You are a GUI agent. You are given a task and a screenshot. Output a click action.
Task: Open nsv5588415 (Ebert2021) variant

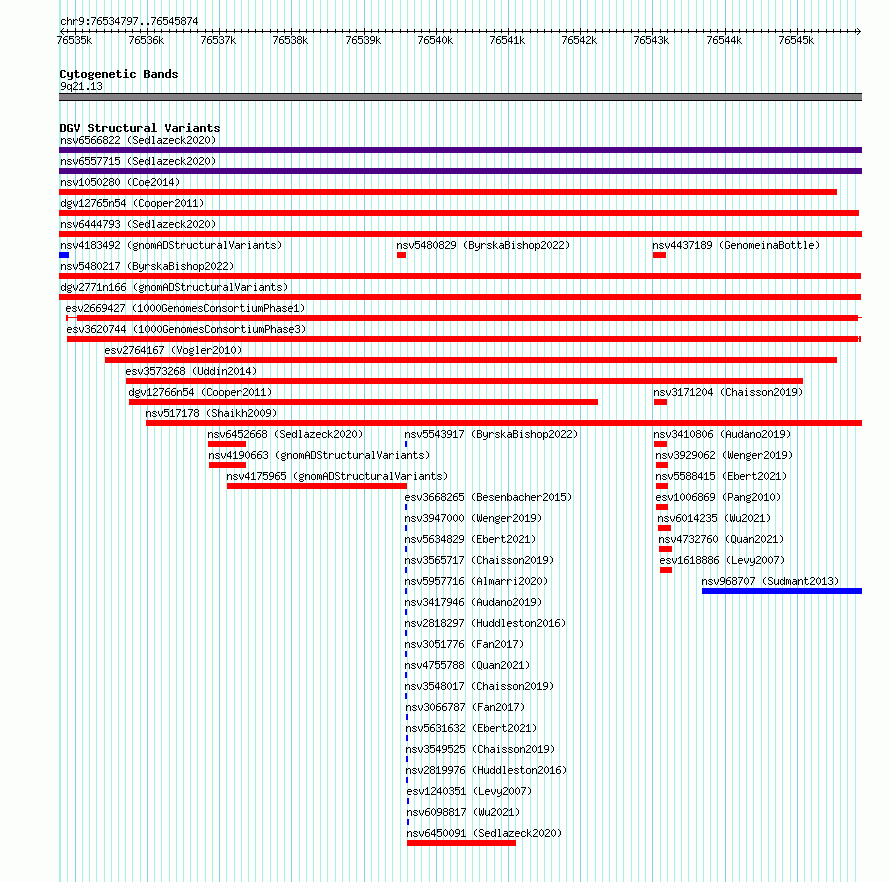point(721,476)
